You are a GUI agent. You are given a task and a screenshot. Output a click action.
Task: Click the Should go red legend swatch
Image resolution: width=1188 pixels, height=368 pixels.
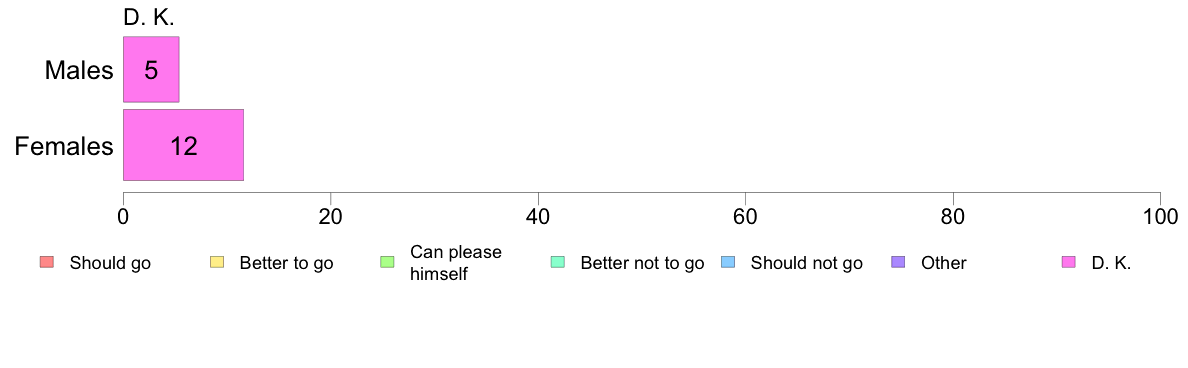pyautogui.click(x=46, y=263)
